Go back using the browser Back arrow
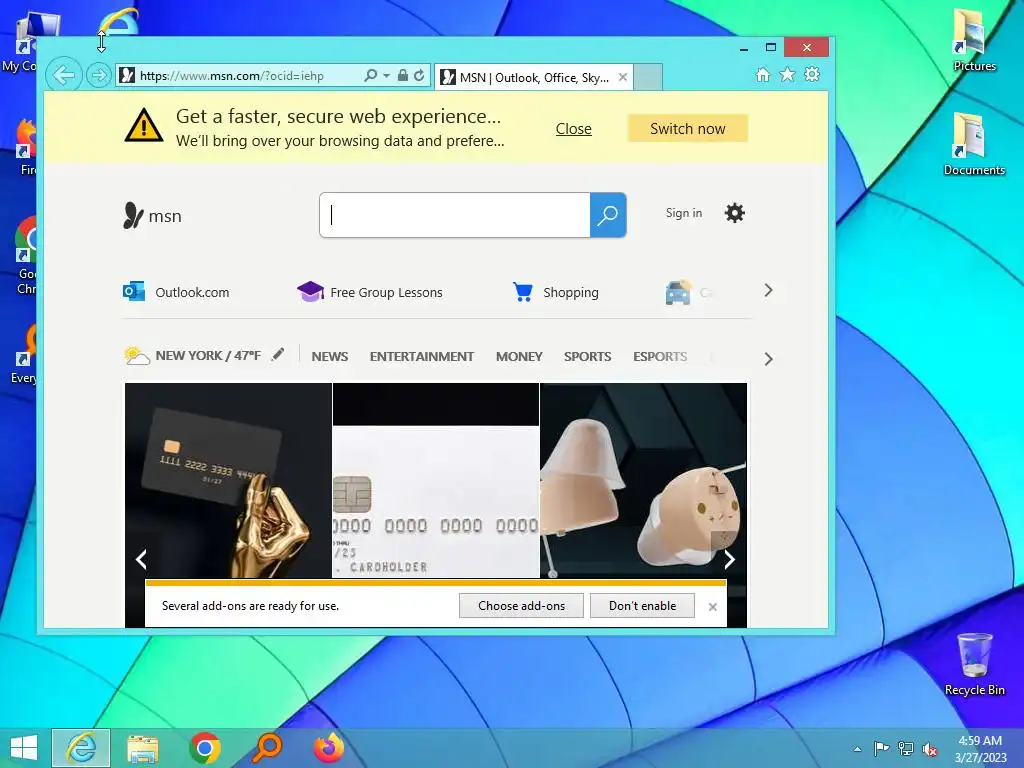This screenshot has height=768, width=1024. click(64, 75)
